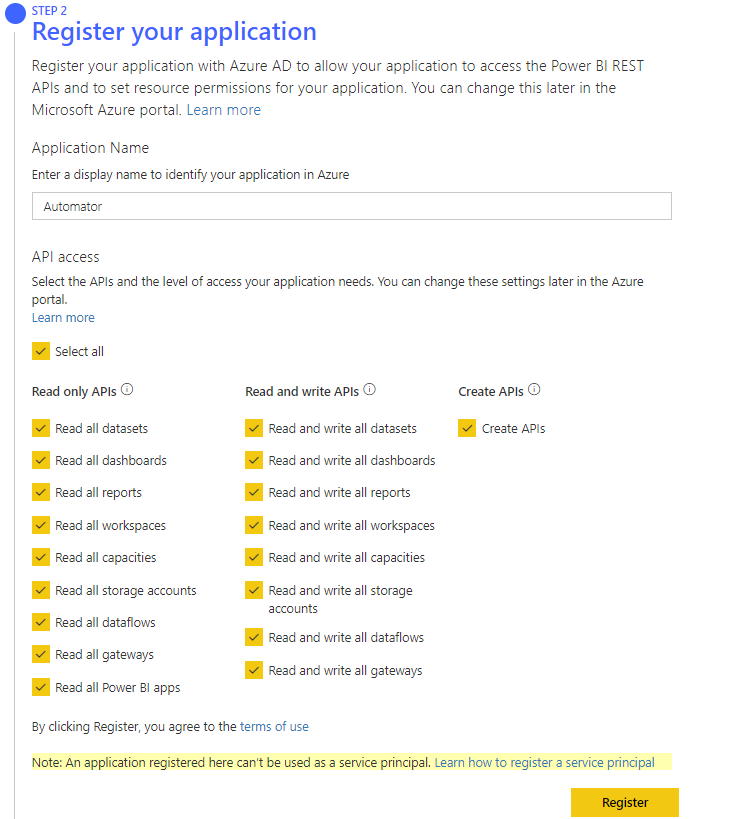Open the terms of use link
This screenshot has height=819, width=729.
274,727
